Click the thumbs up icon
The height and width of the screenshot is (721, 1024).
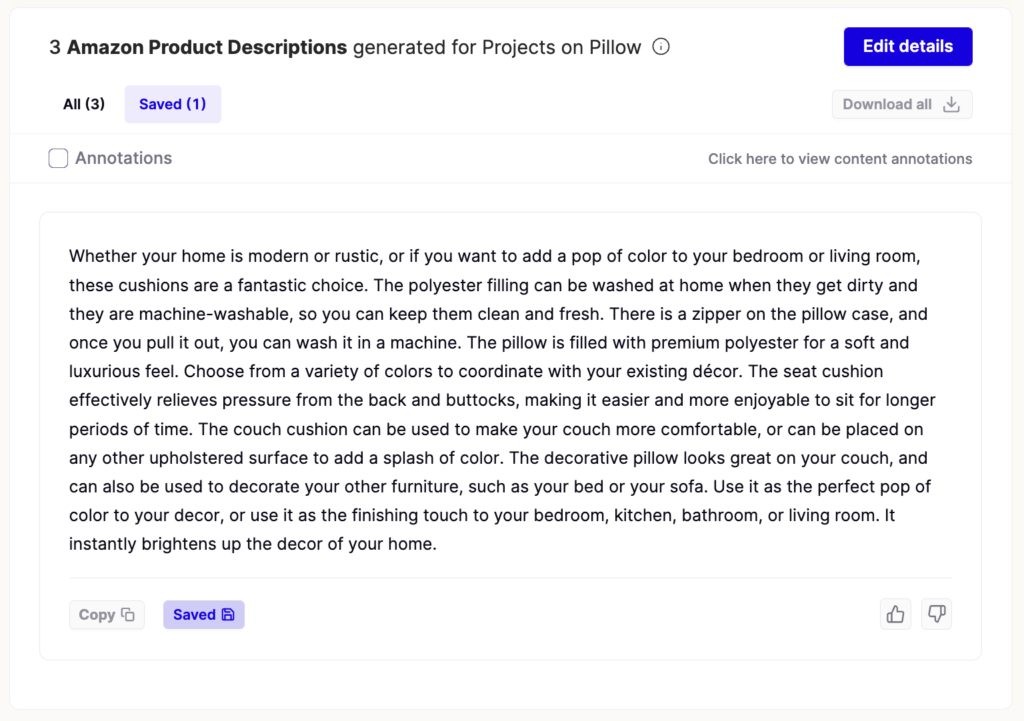coord(895,614)
